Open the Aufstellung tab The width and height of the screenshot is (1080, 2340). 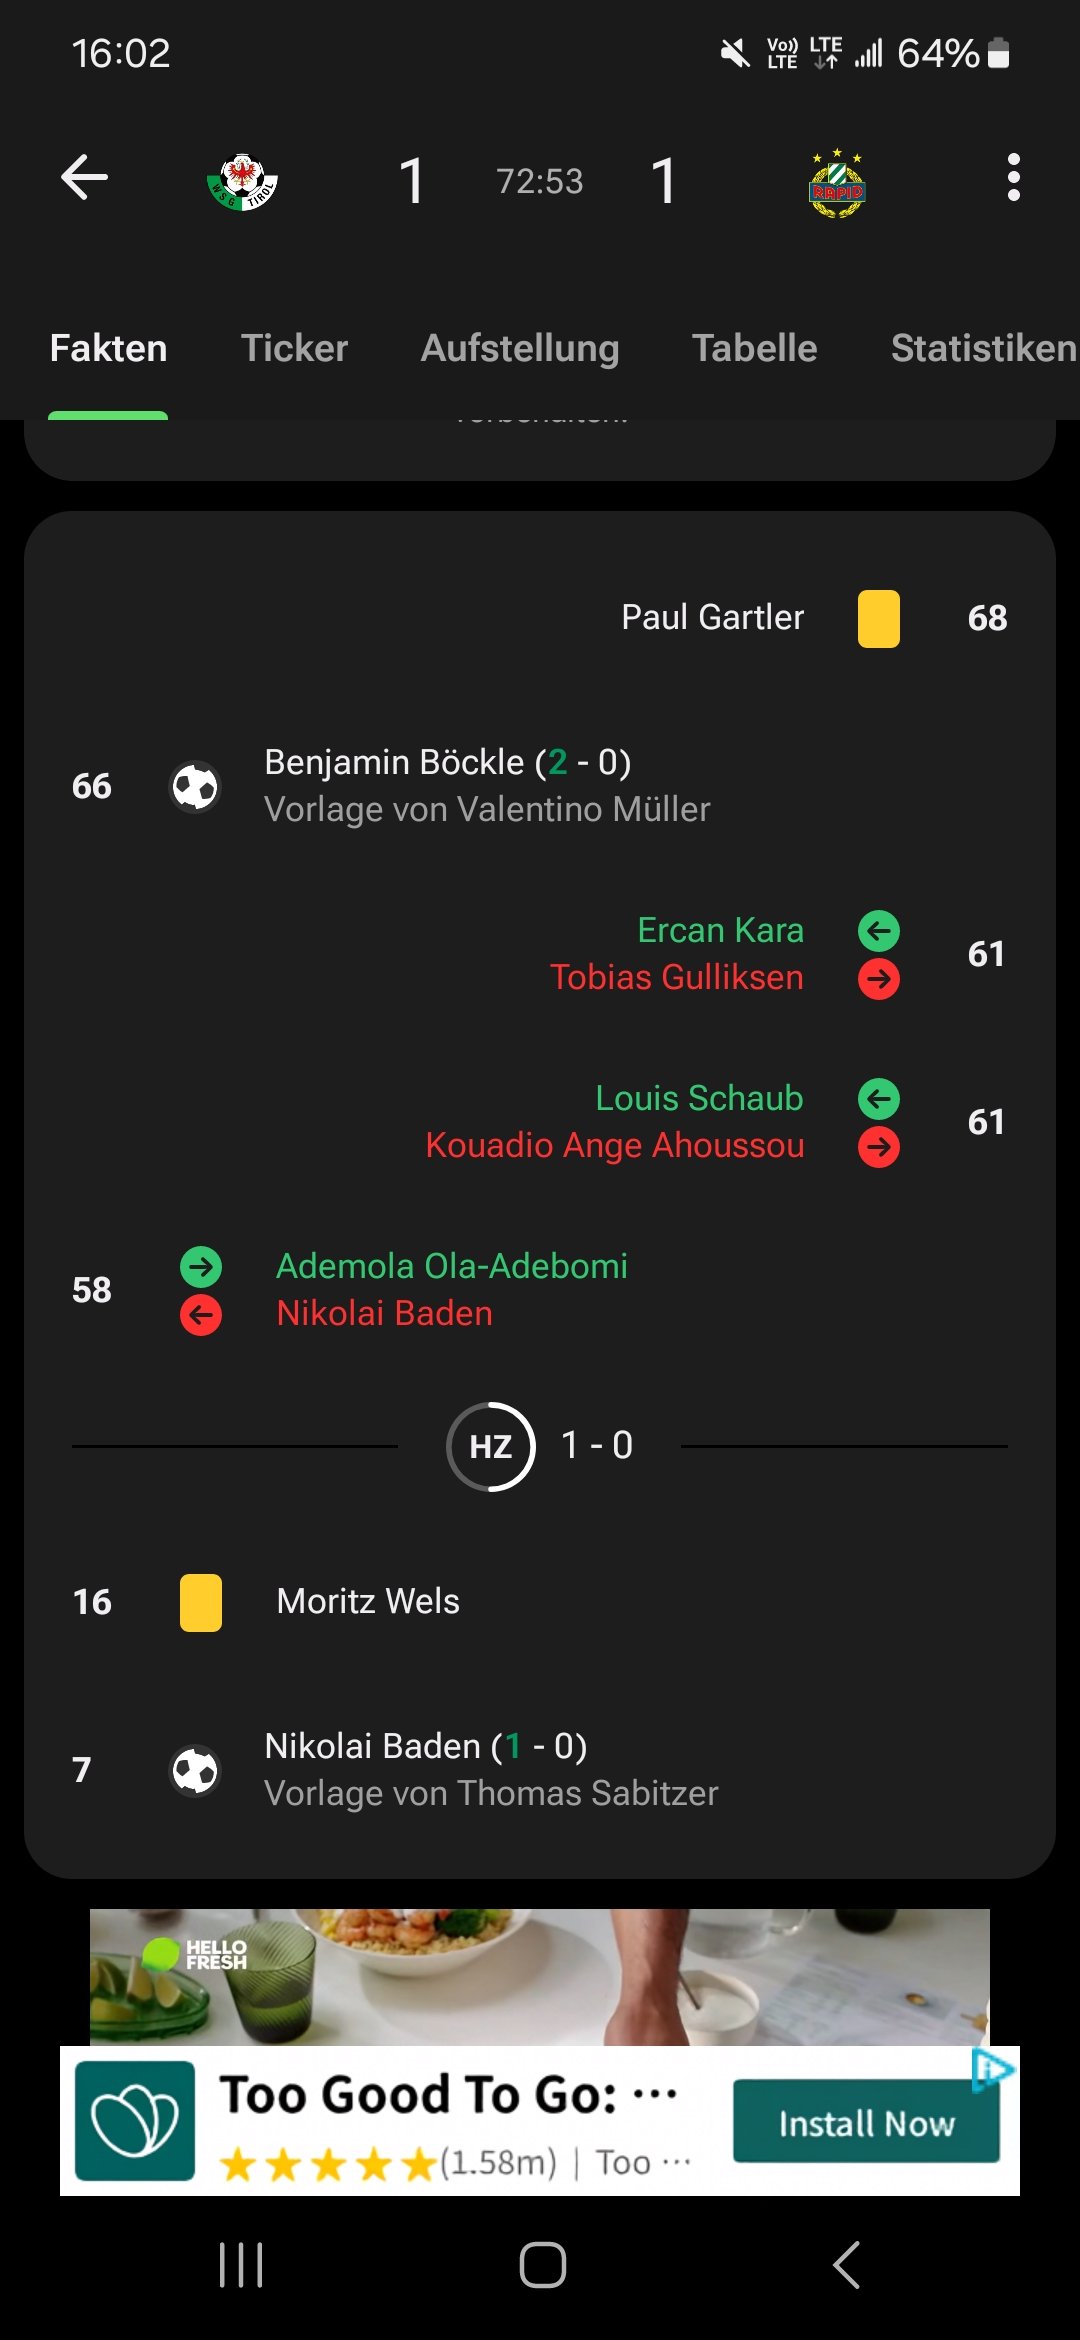click(x=520, y=349)
